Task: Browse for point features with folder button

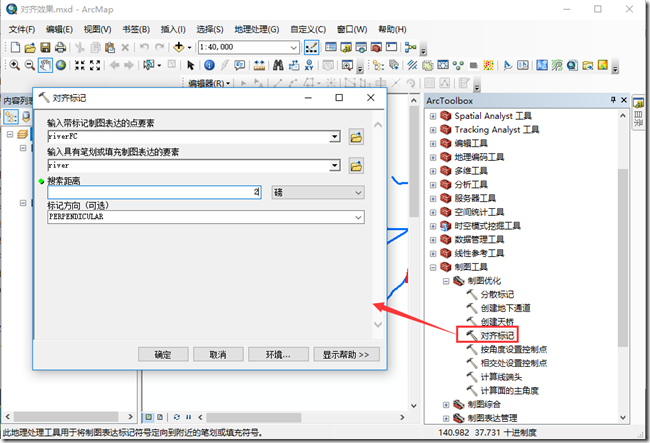Action: [356, 137]
